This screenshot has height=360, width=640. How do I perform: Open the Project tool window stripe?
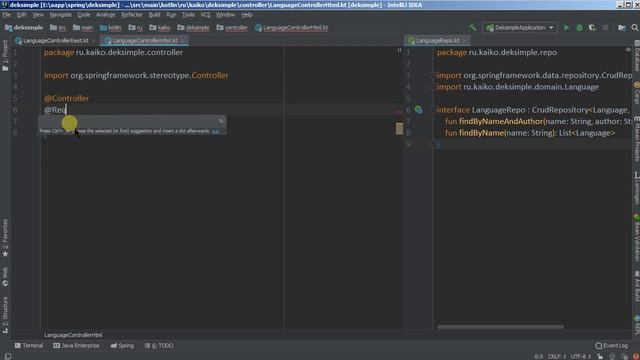pyautogui.click(x=5, y=55)
